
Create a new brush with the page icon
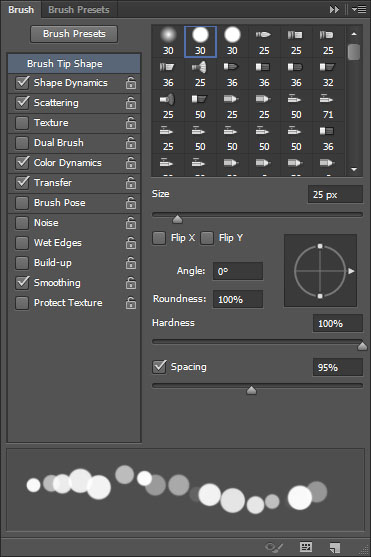(x=335, y=547)
